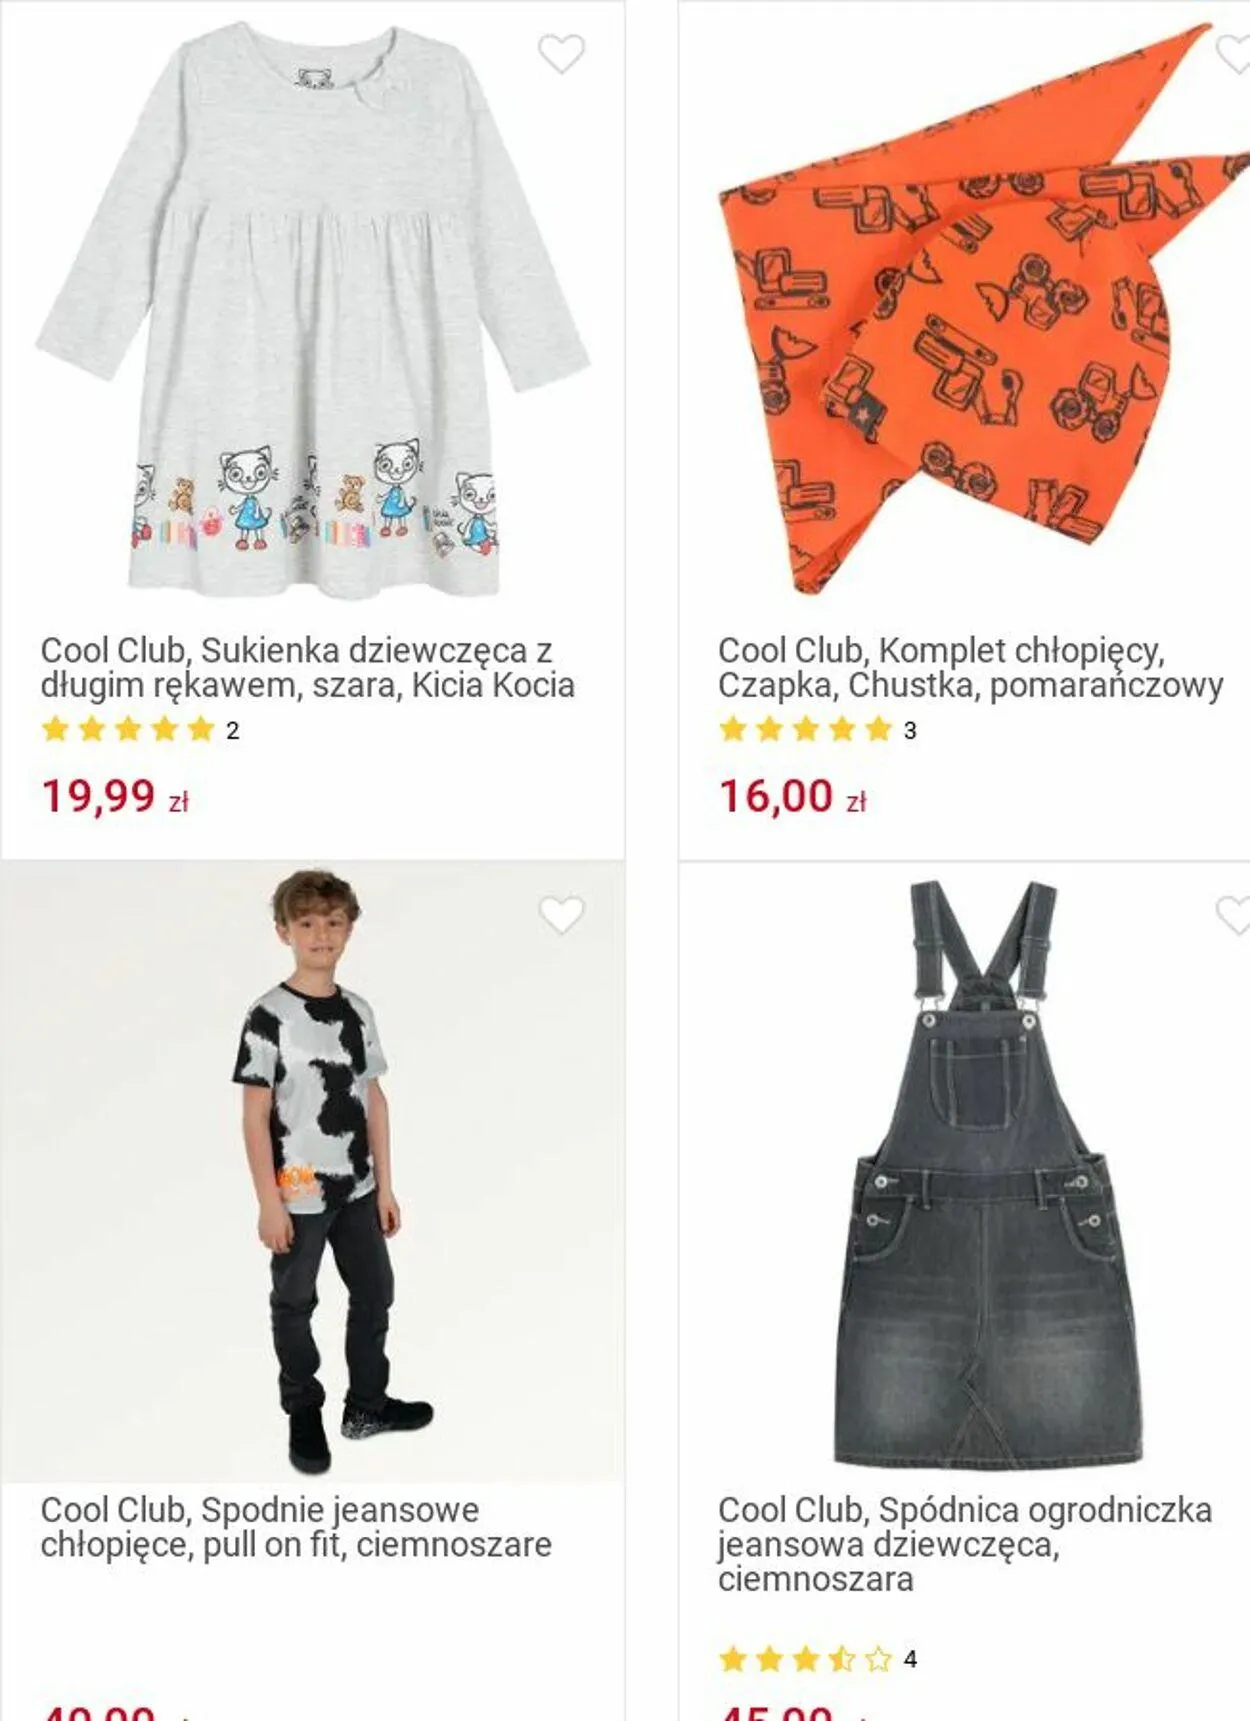Open the 3 reviews count for cap set
This screenshot has width=1250, height=1721.
click(910, 731)
